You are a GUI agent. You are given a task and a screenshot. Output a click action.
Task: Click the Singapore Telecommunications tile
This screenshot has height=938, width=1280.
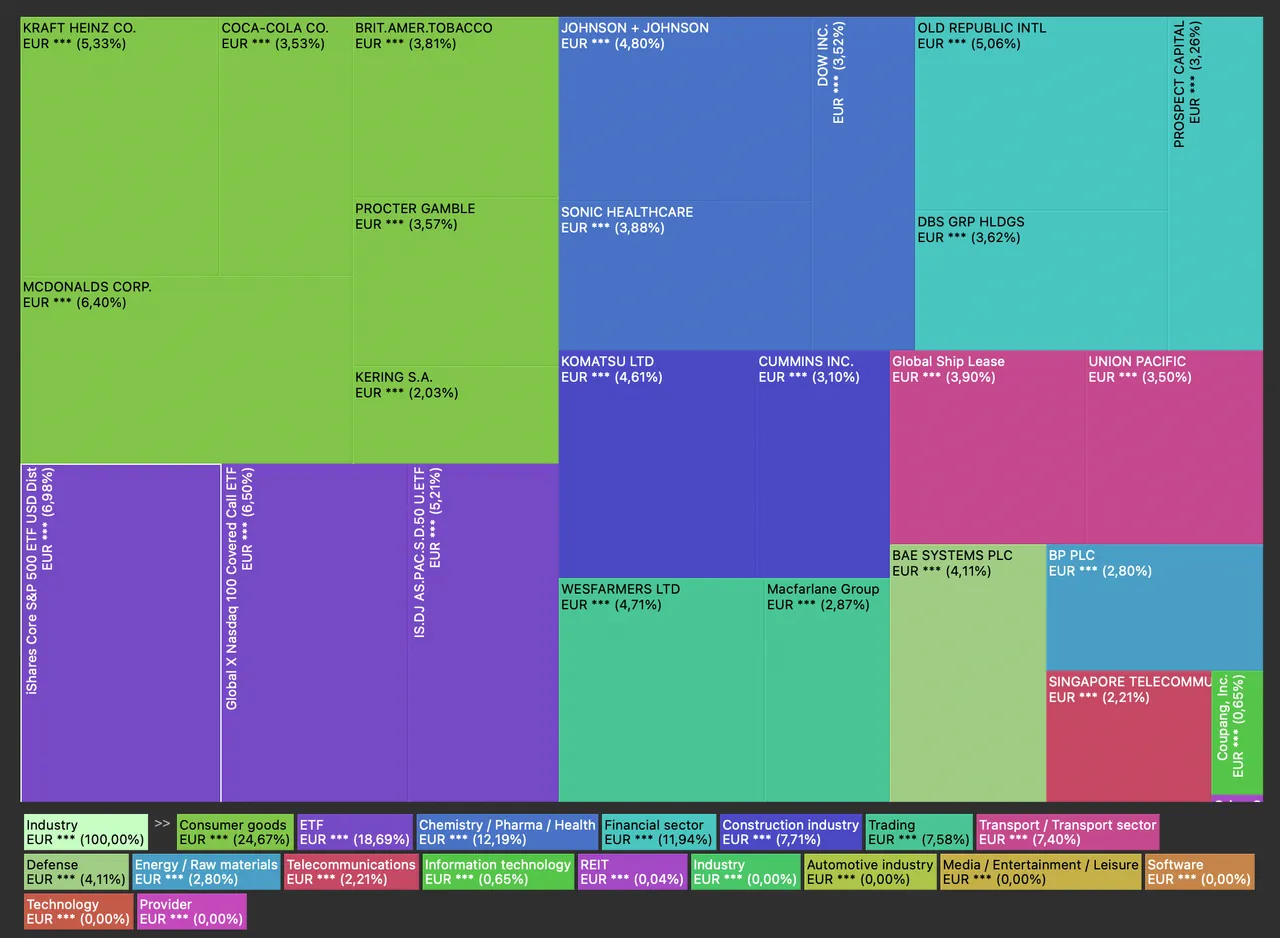coord(1128,736)
